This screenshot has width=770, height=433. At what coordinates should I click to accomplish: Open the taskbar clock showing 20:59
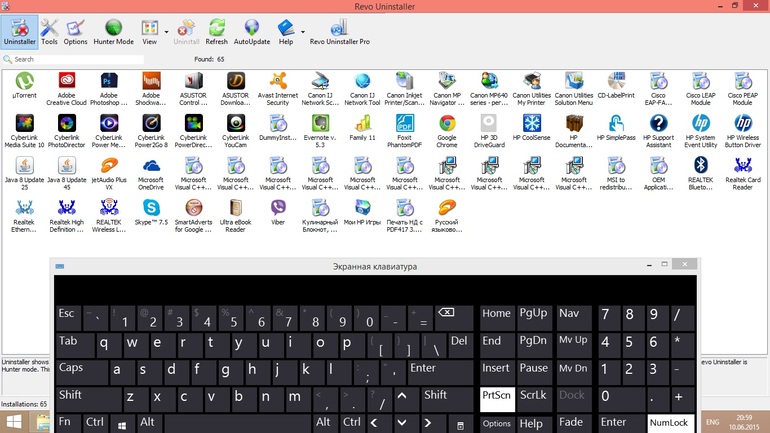tap(743, 422)
